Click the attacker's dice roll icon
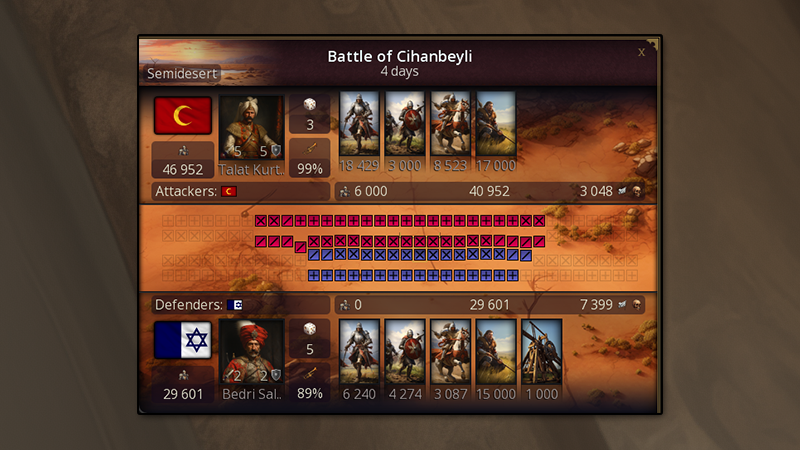Image resolution: width=800 pixels, height=450 pixels. (x=310, y=105)
